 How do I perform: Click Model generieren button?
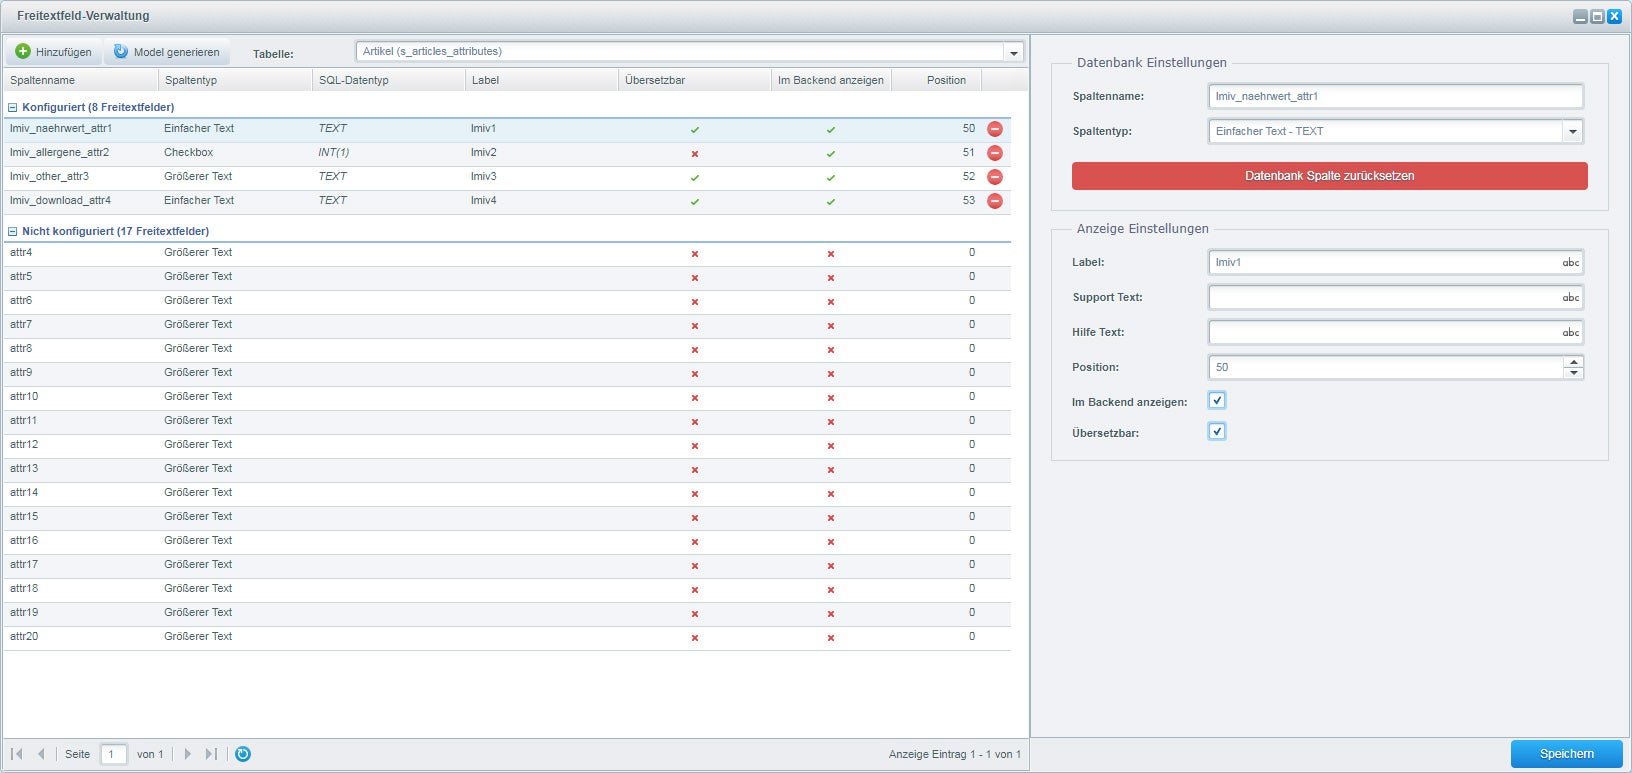(x=167, y=52)
